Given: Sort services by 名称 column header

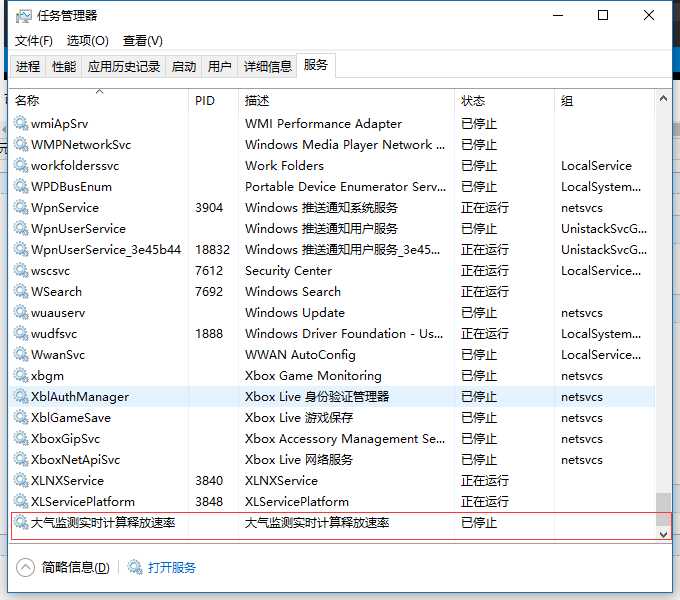Looking at the screenshot, I should point(99,101).
